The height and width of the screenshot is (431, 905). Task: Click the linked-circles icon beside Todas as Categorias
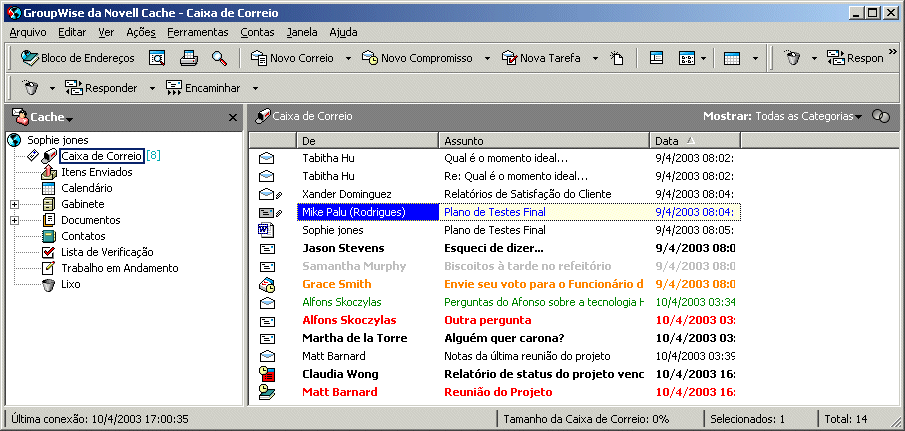click(880, 117)
